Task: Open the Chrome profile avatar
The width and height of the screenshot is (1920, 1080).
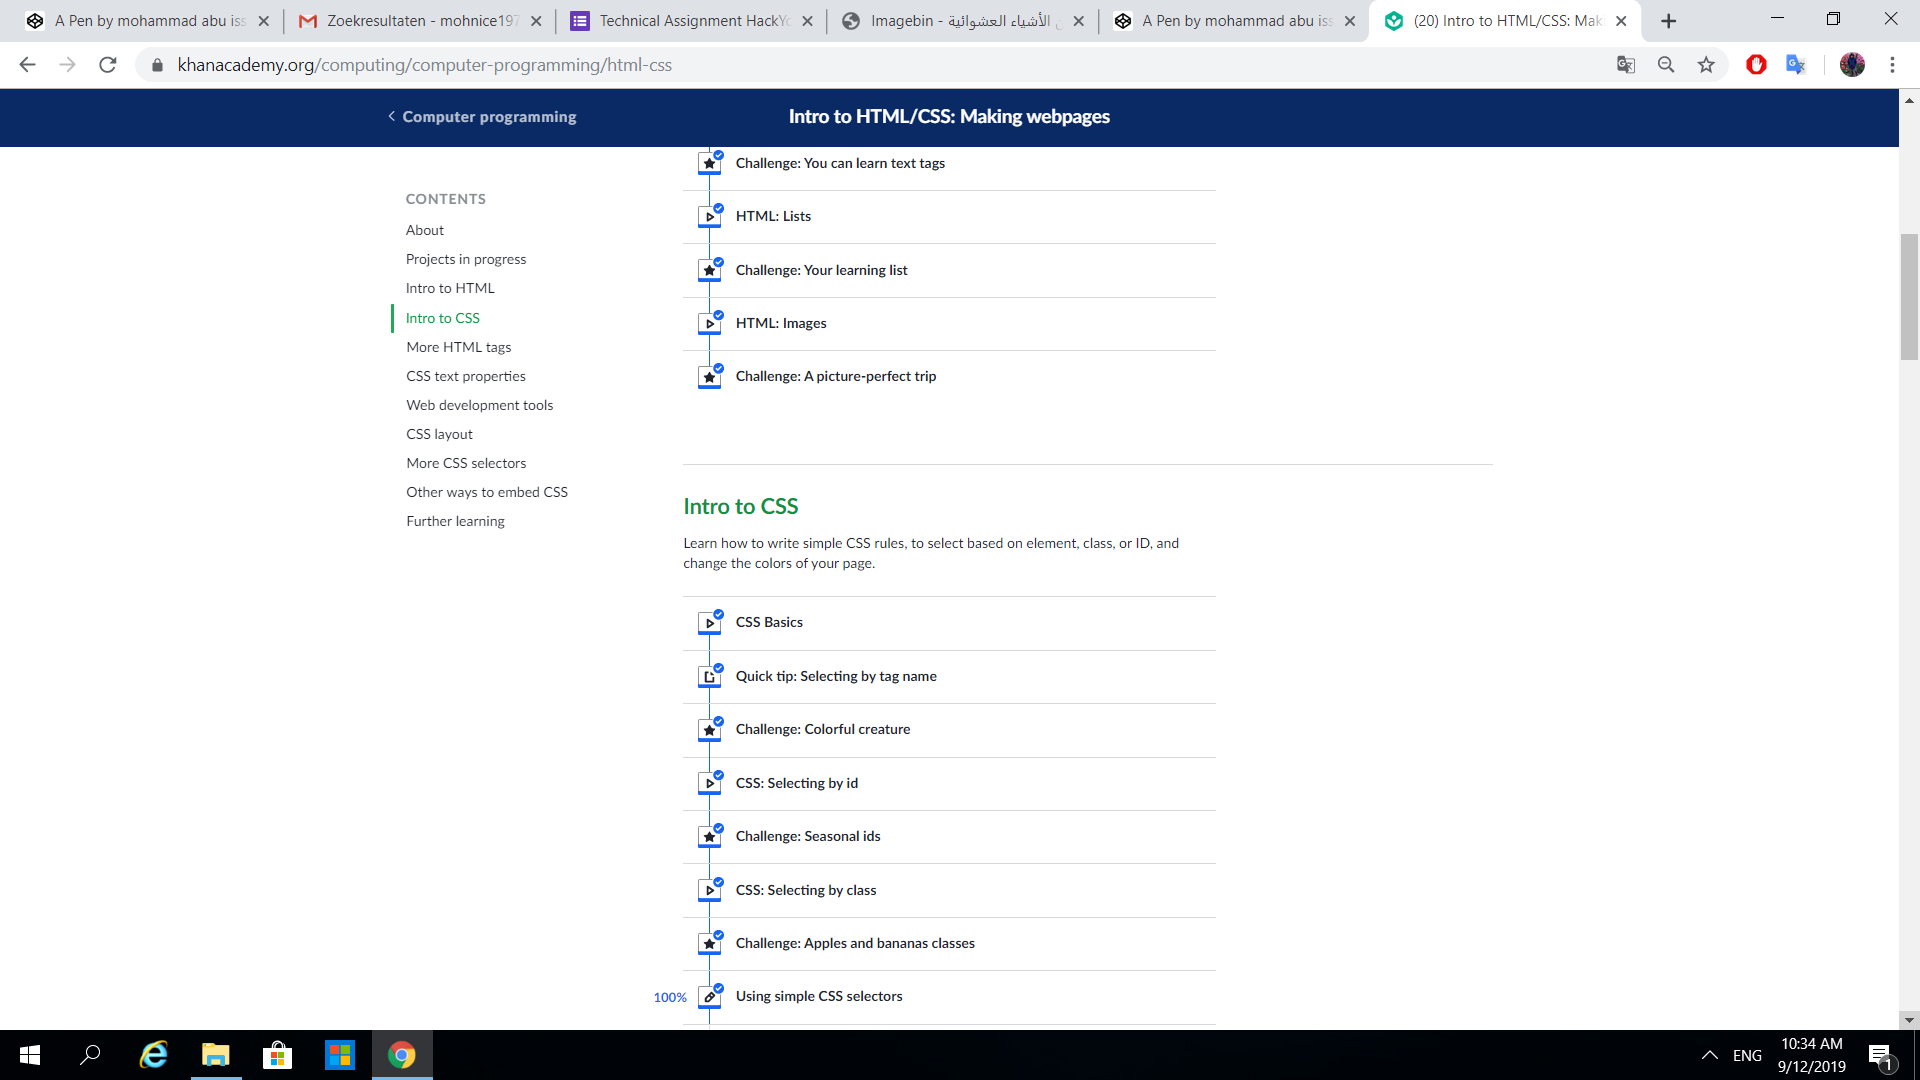Action: (1852, 65)
